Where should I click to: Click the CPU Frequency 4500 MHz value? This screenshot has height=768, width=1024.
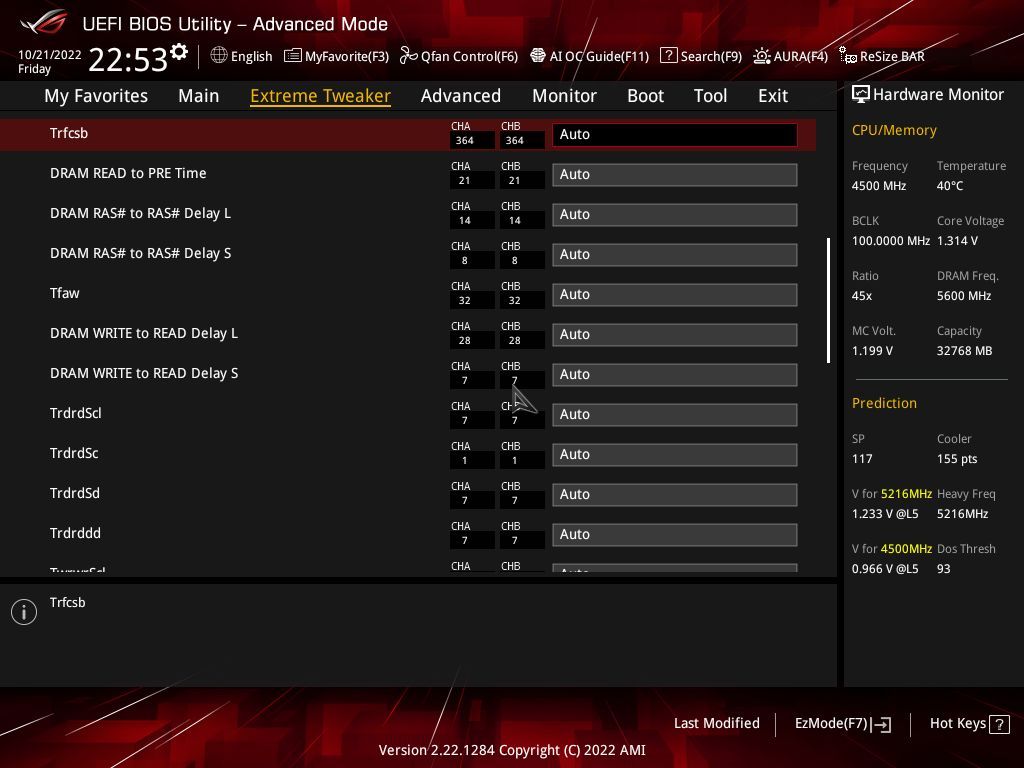(x=879, y=186)
